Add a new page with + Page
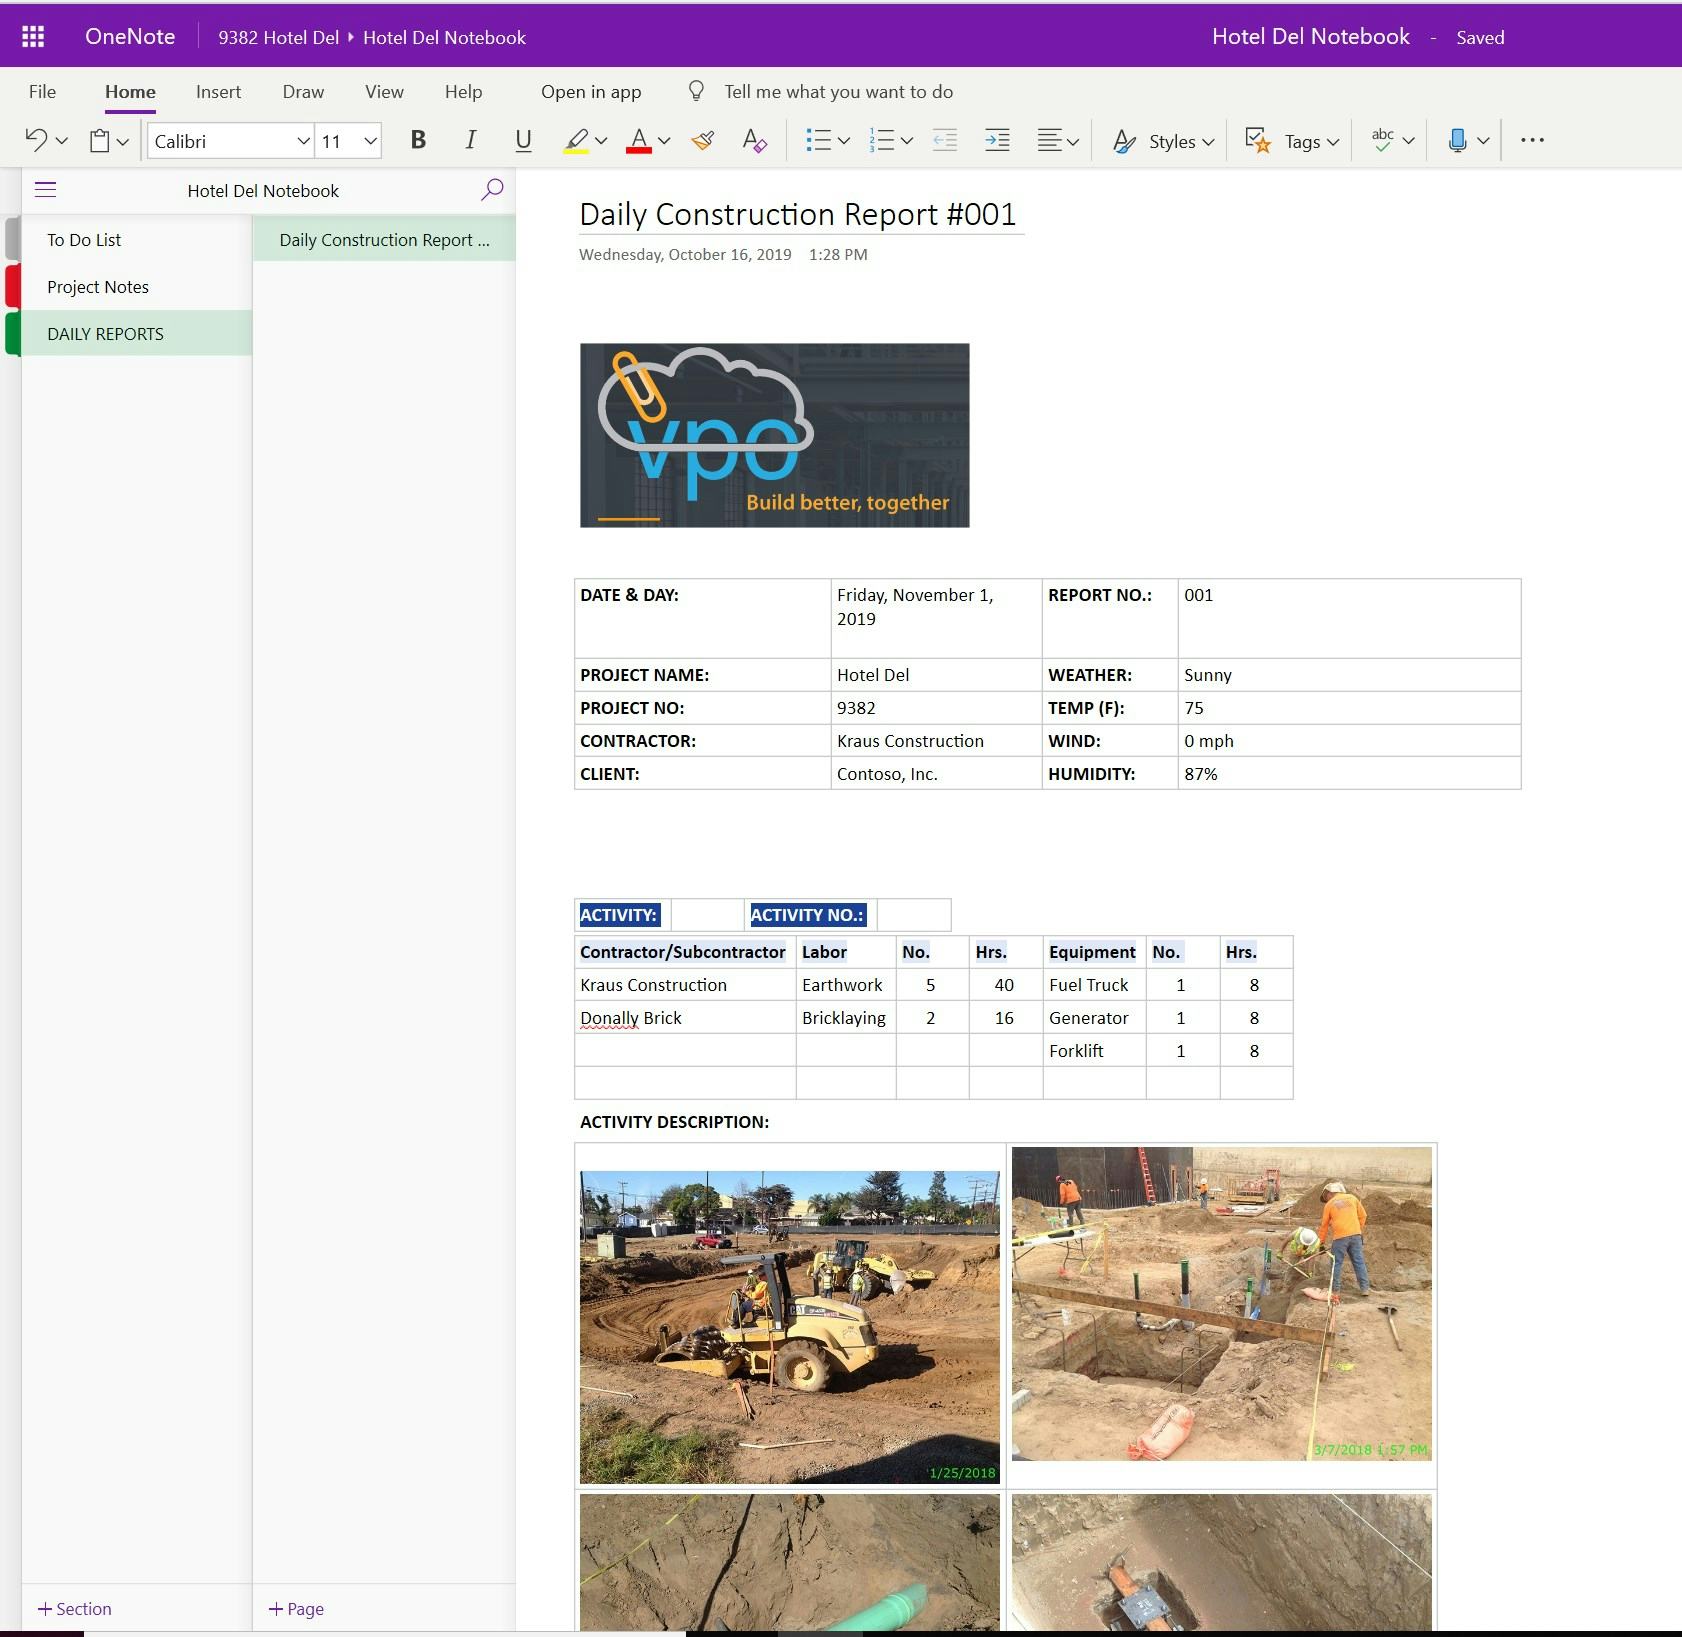The height and width of the screenshot is (1637, 1682). click(x=295, y=1608)
